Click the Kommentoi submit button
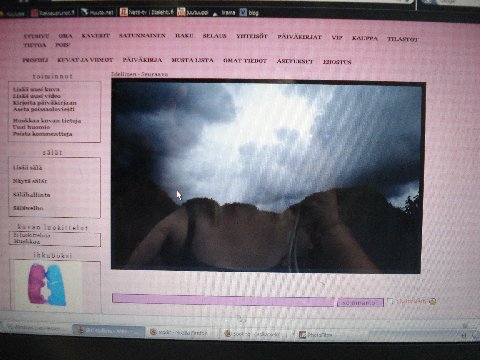 pyautogui.click(x=360, y=303)
